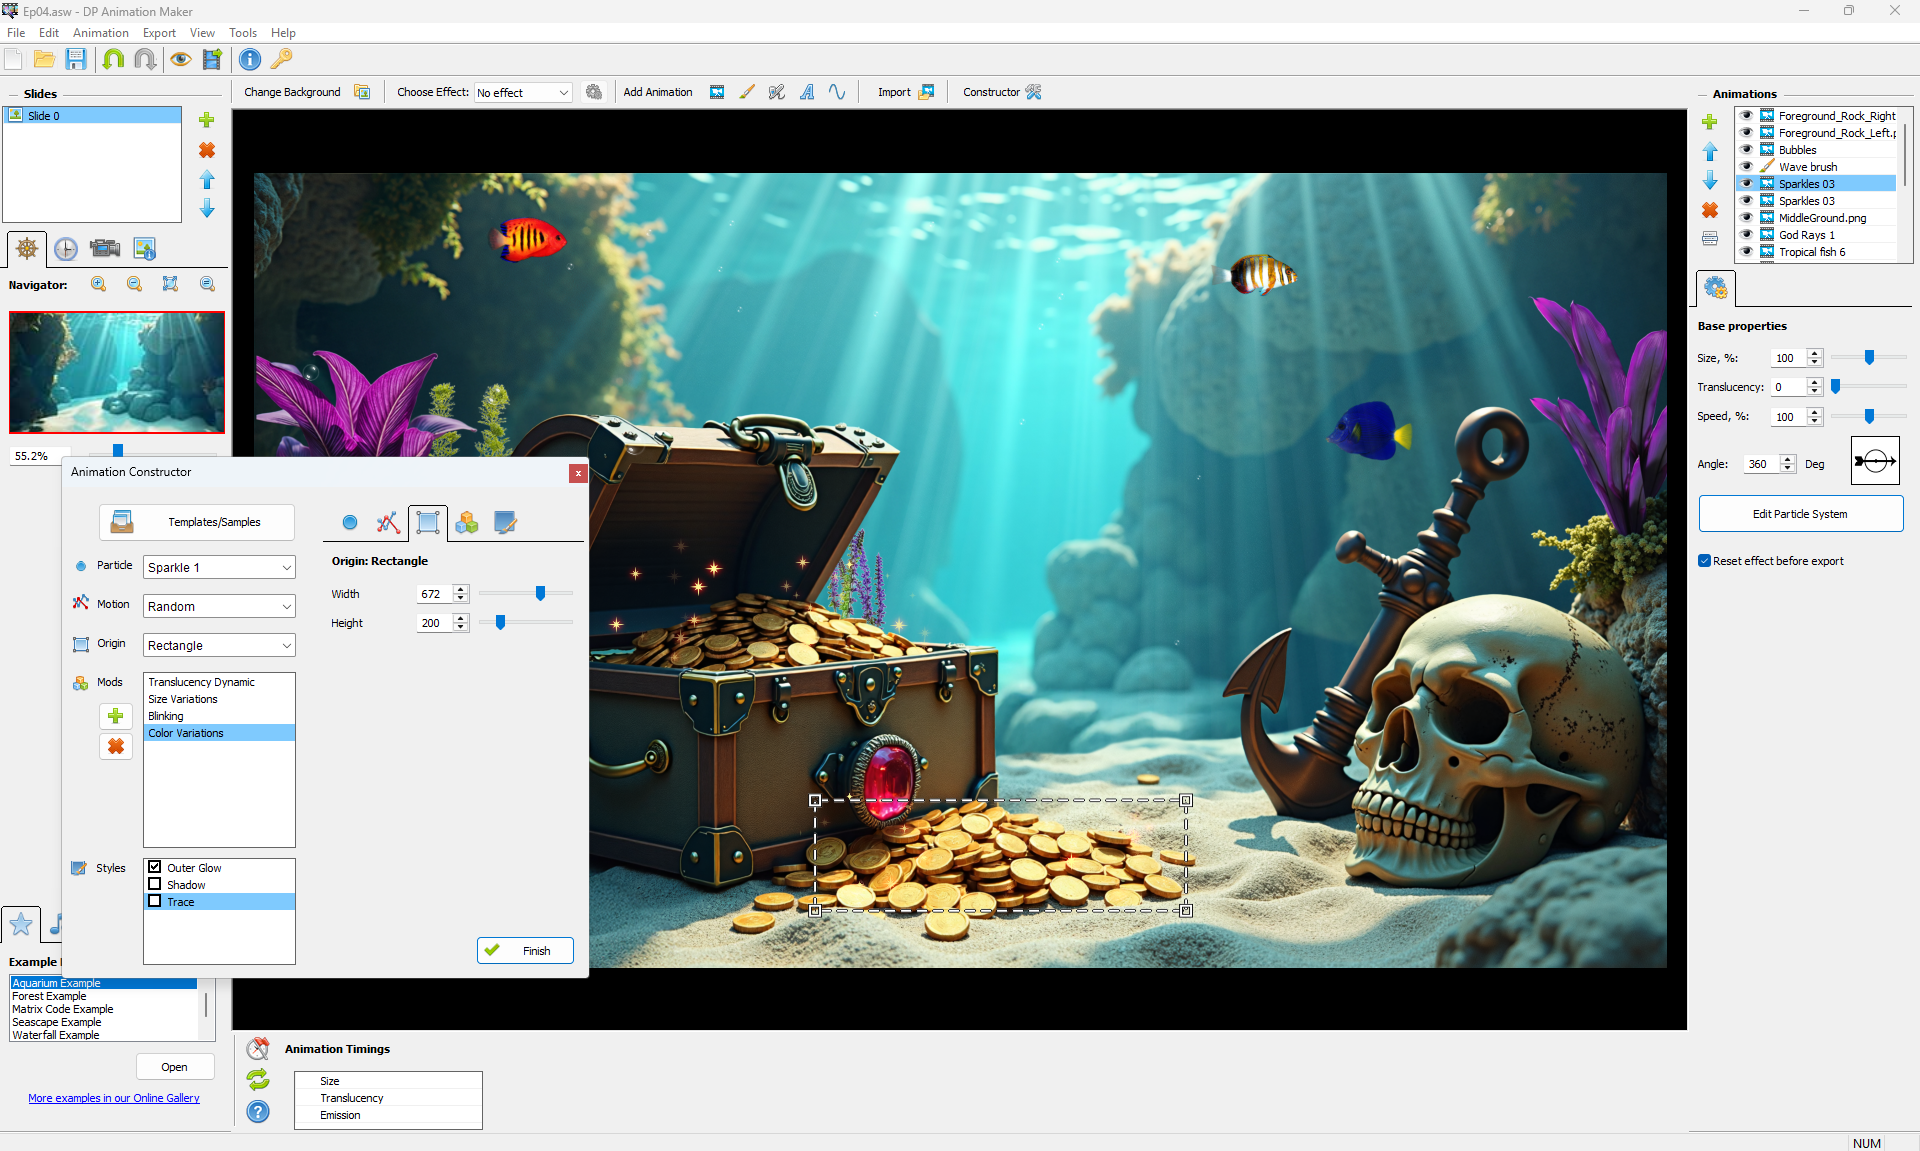Click the green plus to add slide
1920x1151 pixels.
tap(207, 120)
